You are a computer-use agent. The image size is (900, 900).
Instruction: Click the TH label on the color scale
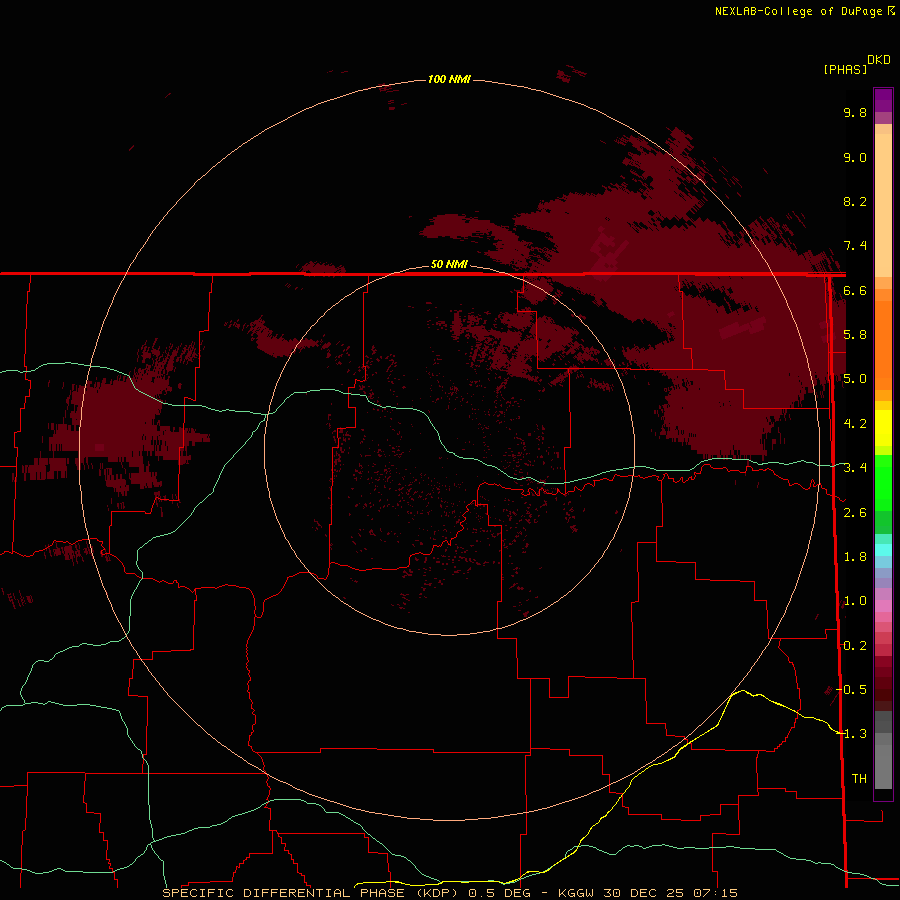[x=859, y=779]
